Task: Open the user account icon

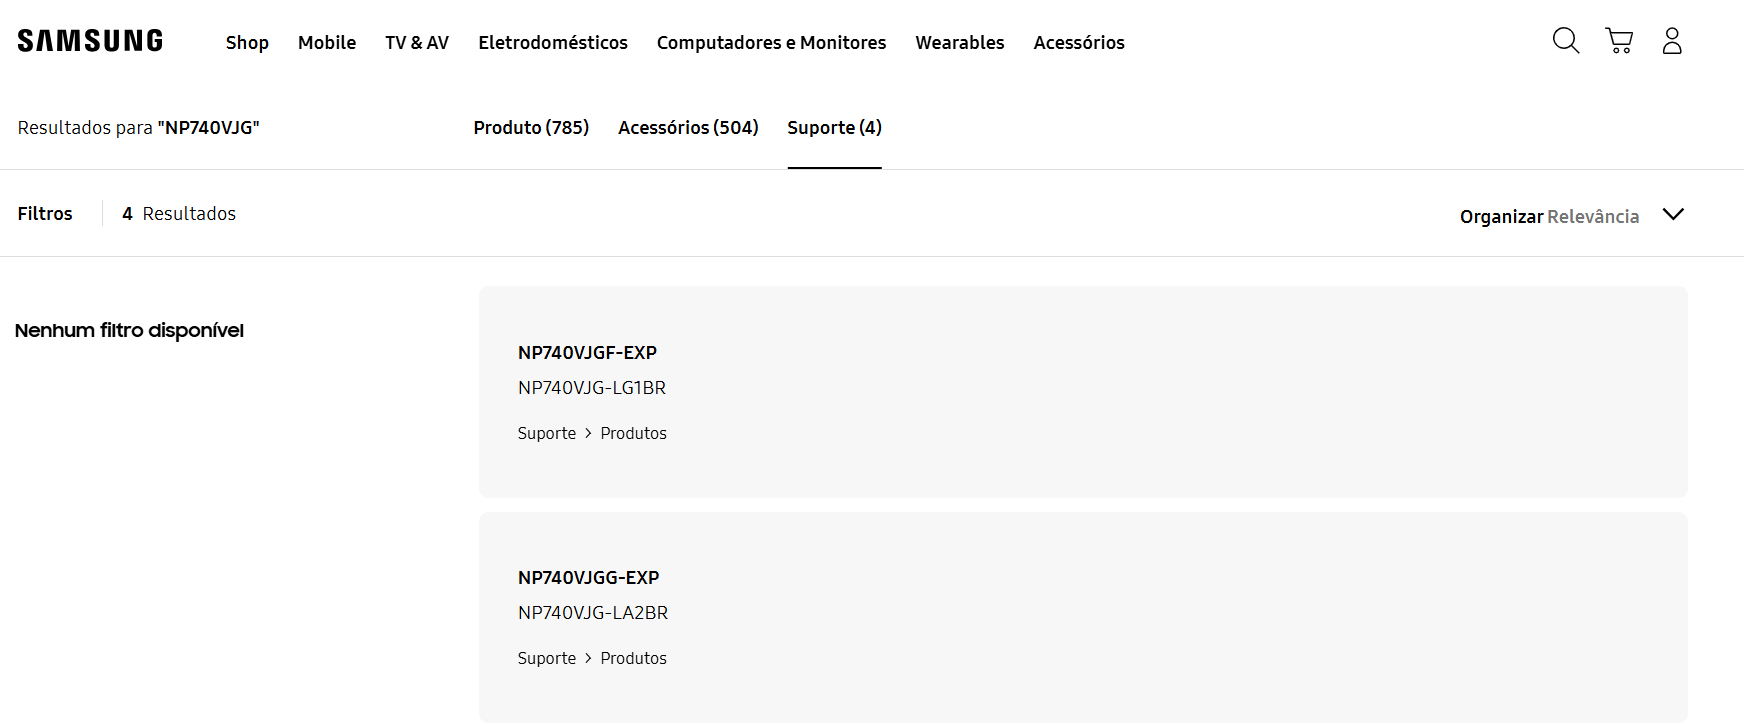Action: (x=1672, y=41)
